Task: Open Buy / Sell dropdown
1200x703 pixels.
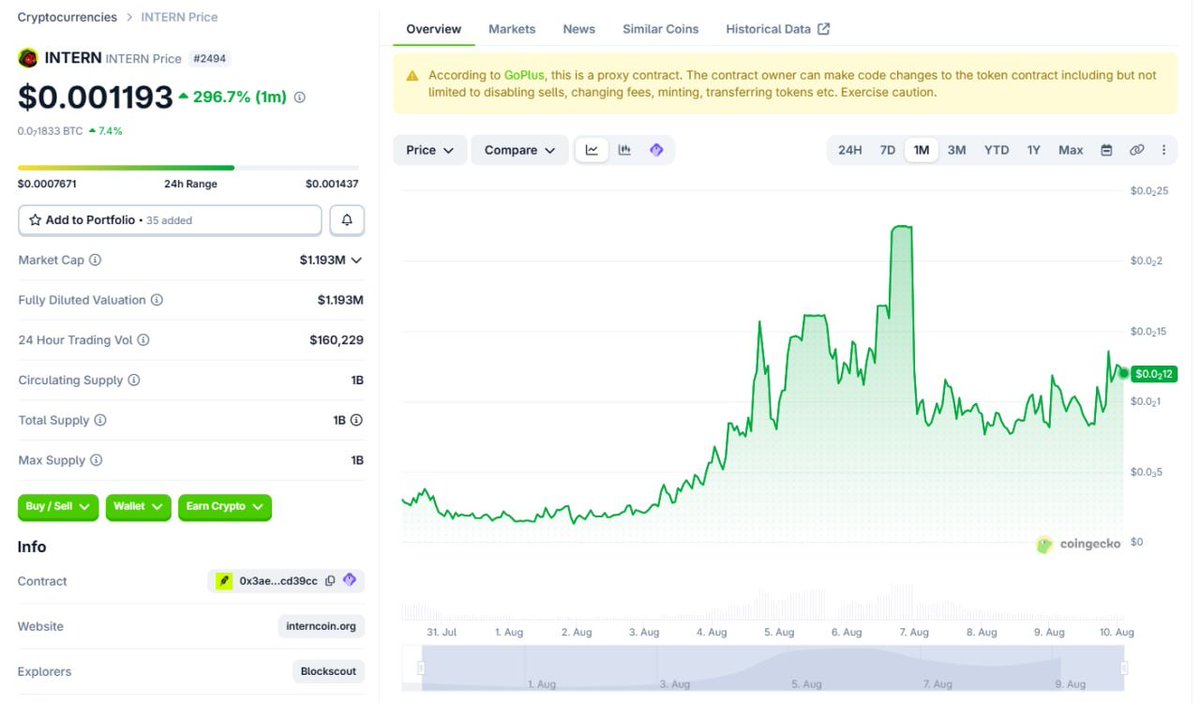Action: click(x=58, y=507)
